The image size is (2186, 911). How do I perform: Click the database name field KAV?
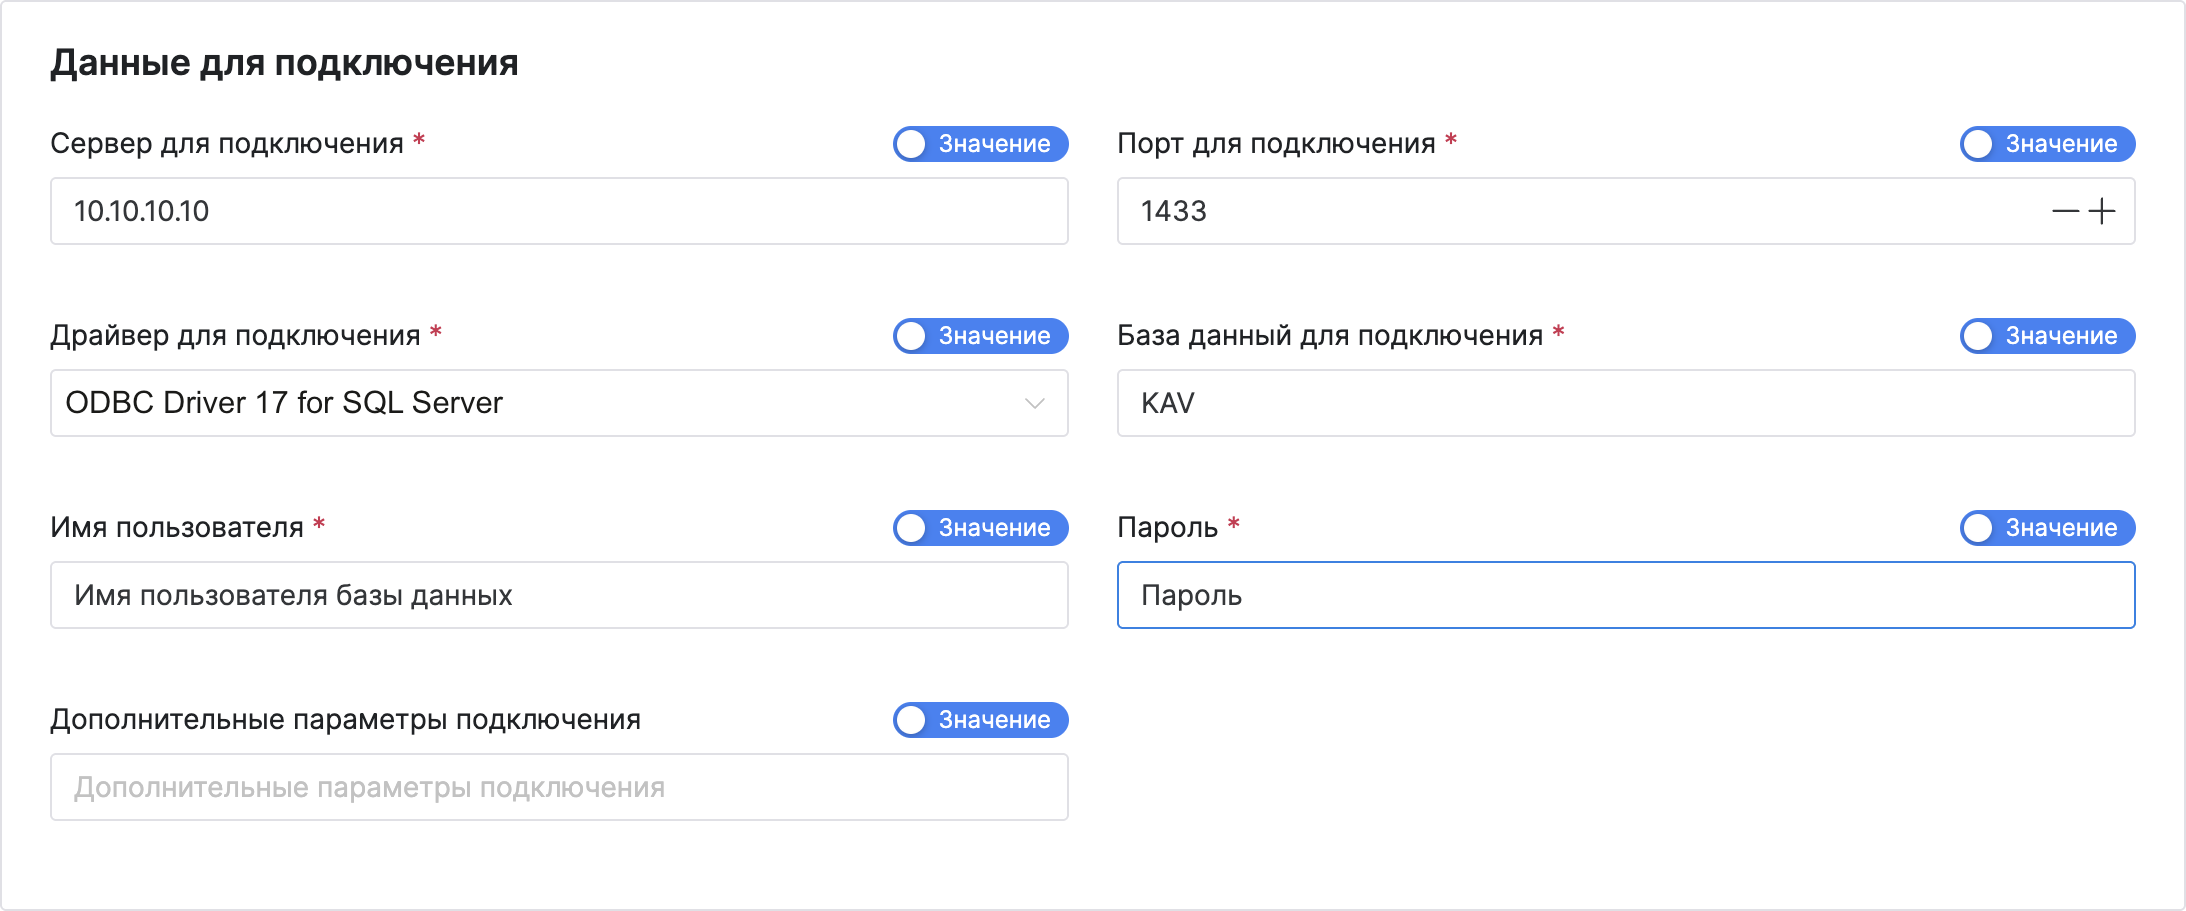1625,403
